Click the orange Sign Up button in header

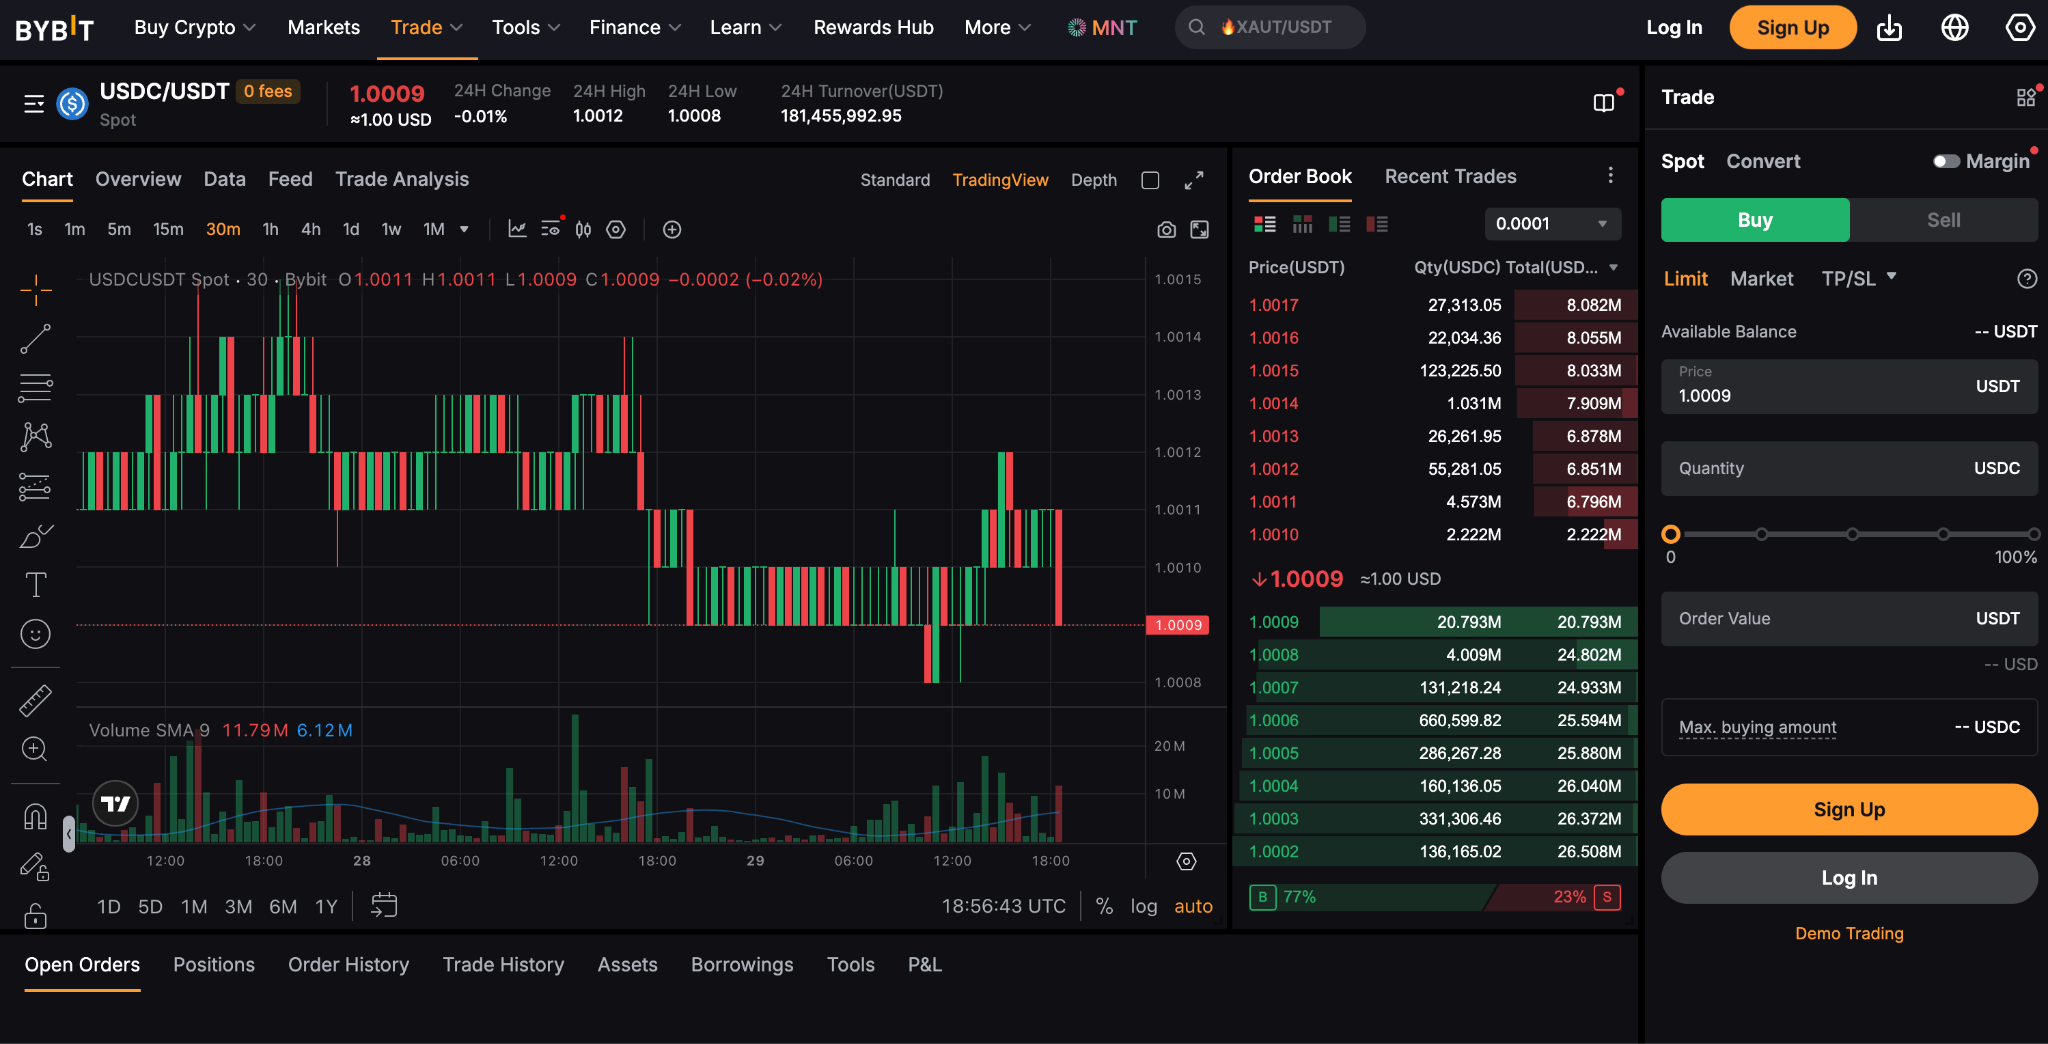(x=1792, y=28)
